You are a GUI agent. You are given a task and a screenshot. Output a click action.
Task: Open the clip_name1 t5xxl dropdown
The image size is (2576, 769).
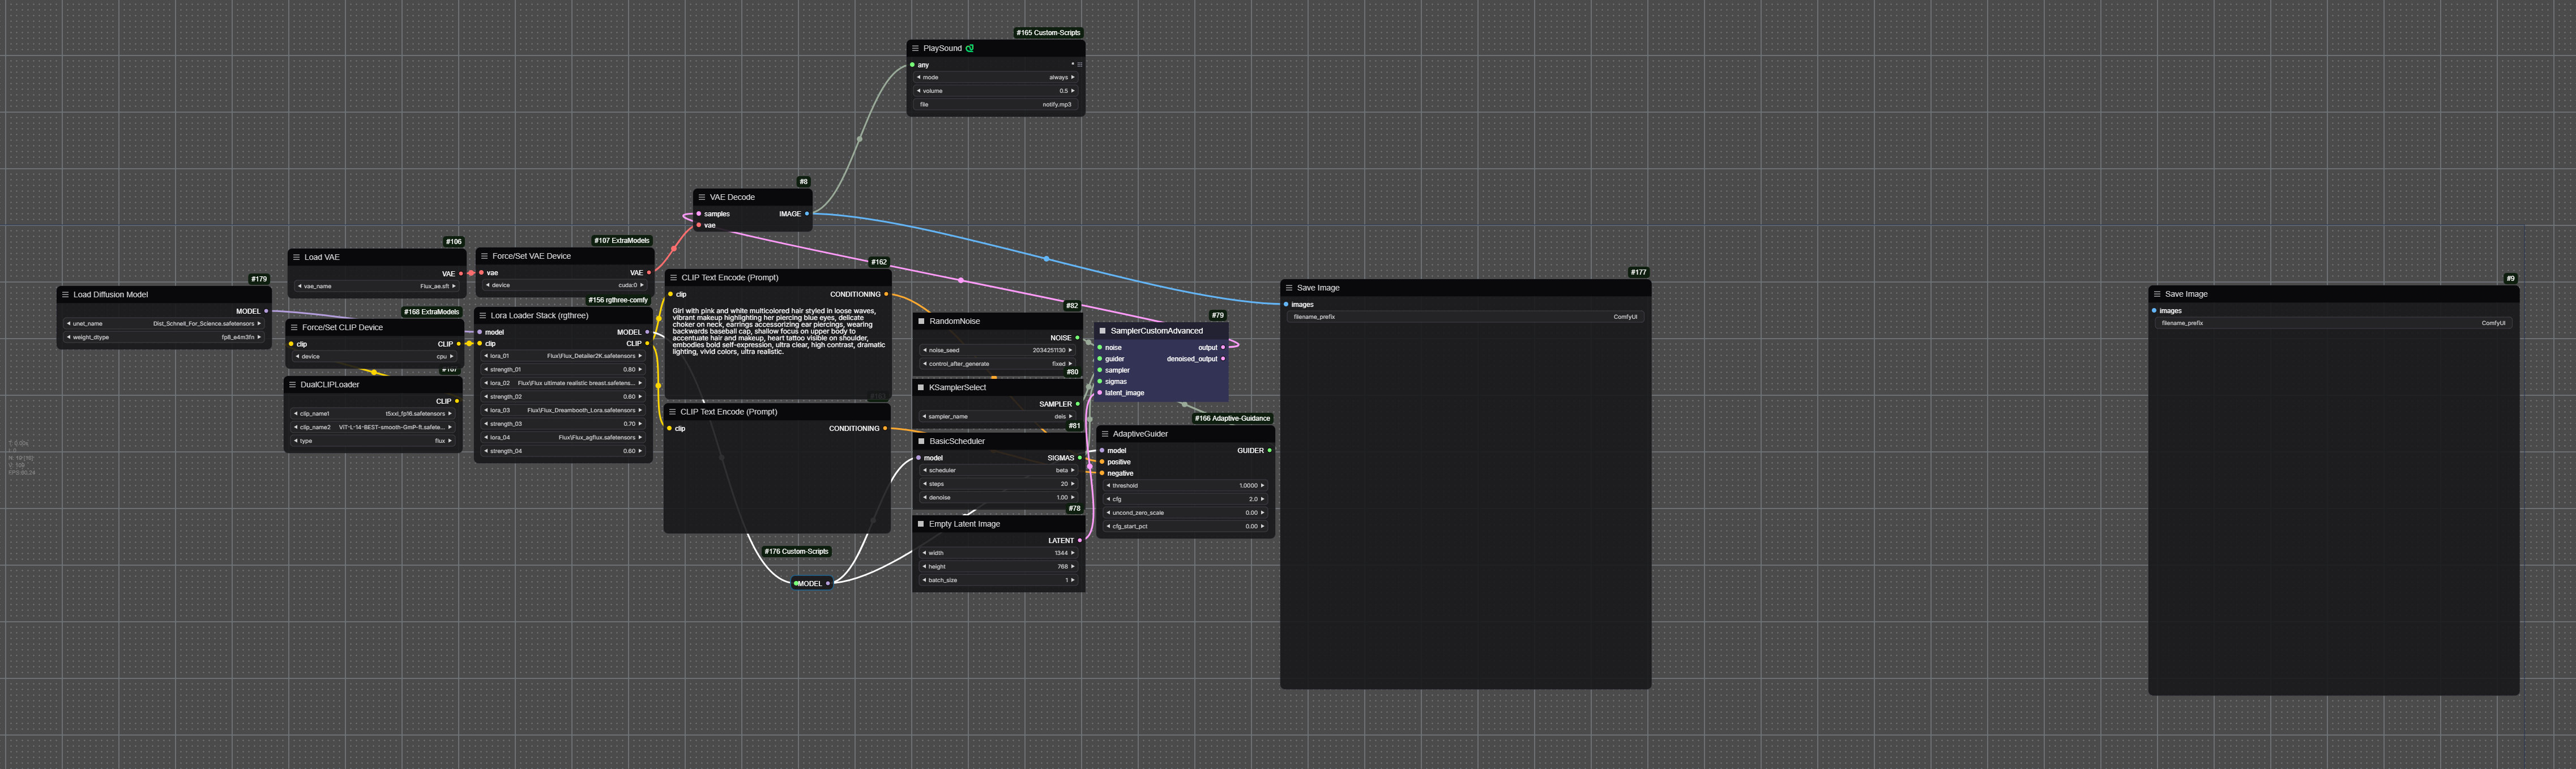pyautogui.click(x=373, y=414)
